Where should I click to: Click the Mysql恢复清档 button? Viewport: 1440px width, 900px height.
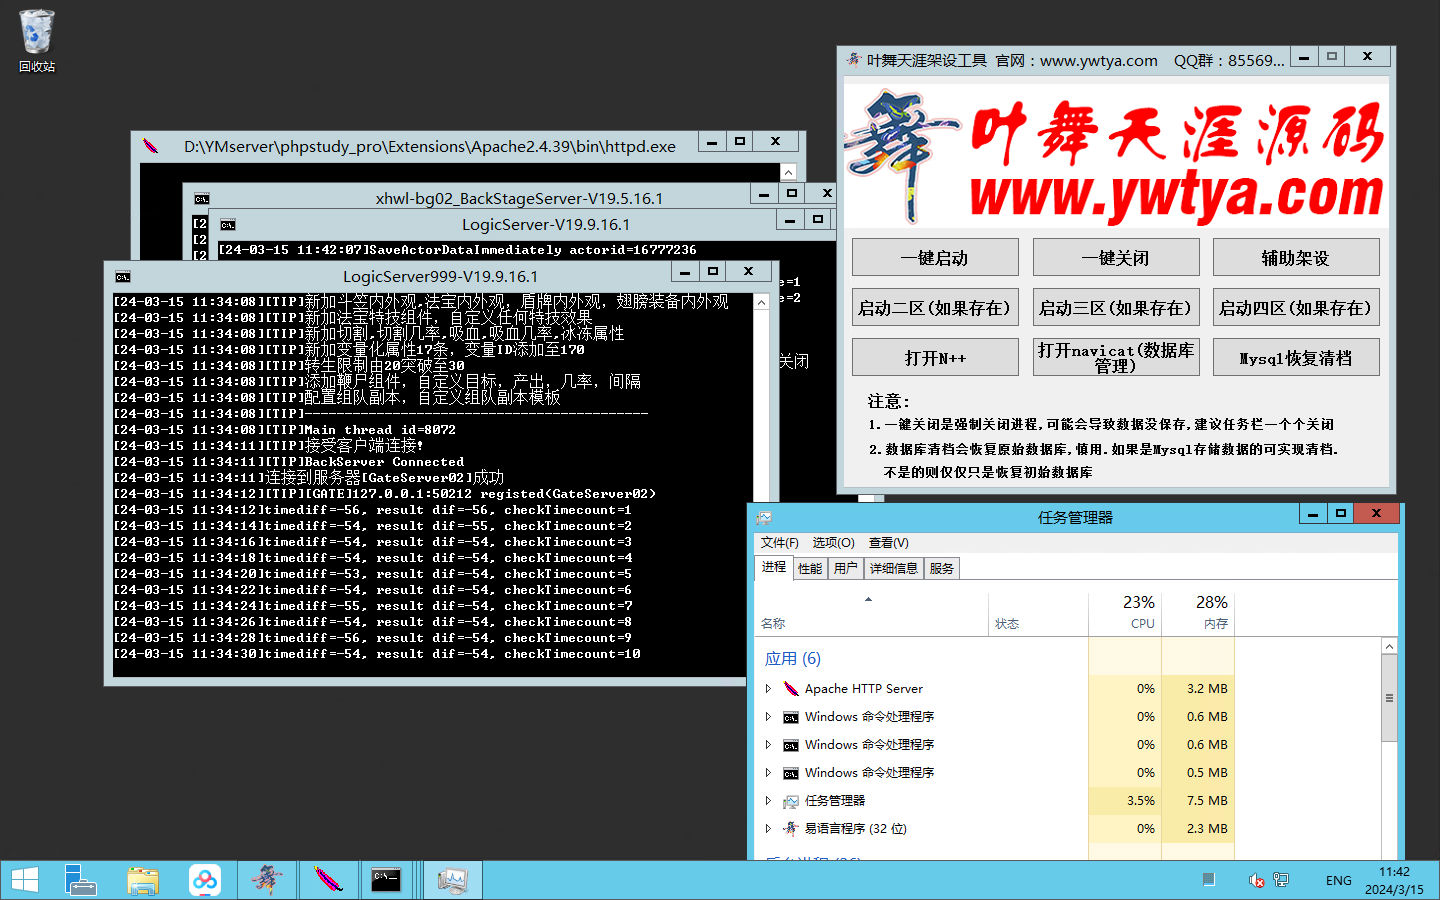pos(1296,357)
